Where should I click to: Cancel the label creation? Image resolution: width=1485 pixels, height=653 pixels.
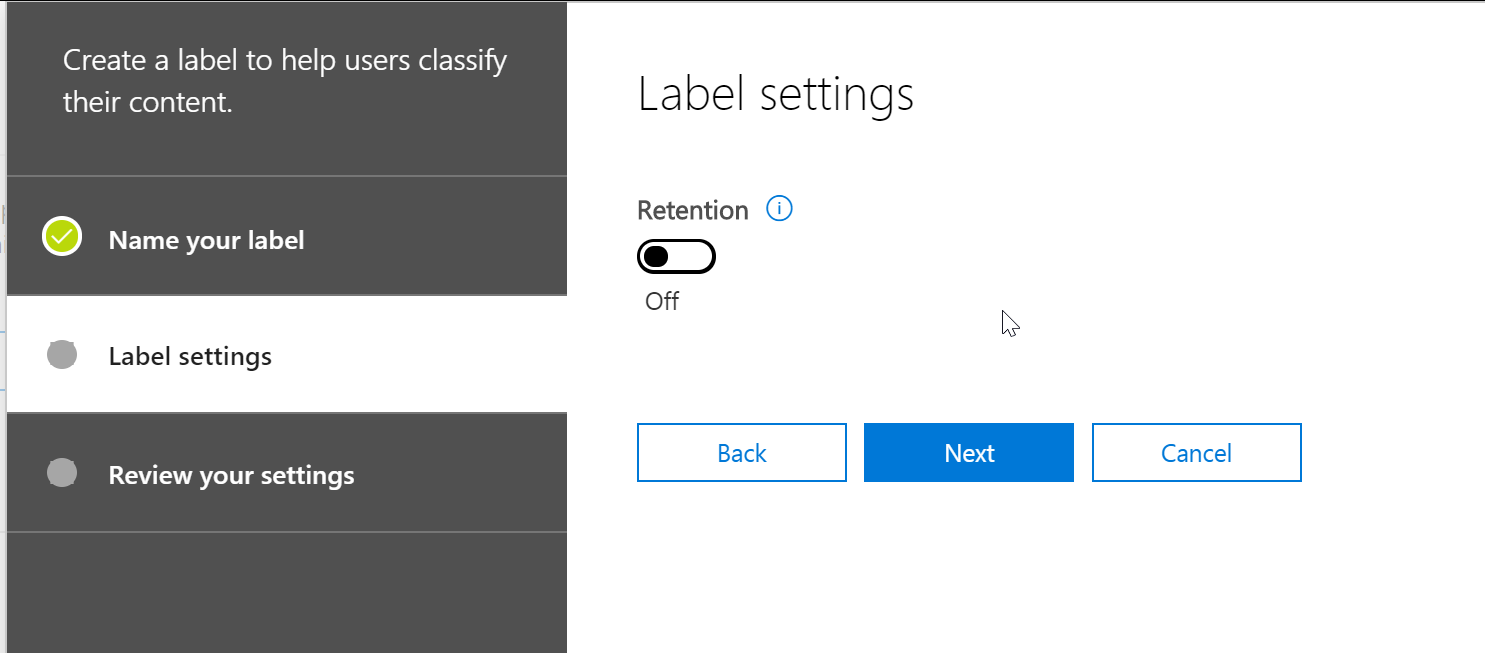(1196, 453)
